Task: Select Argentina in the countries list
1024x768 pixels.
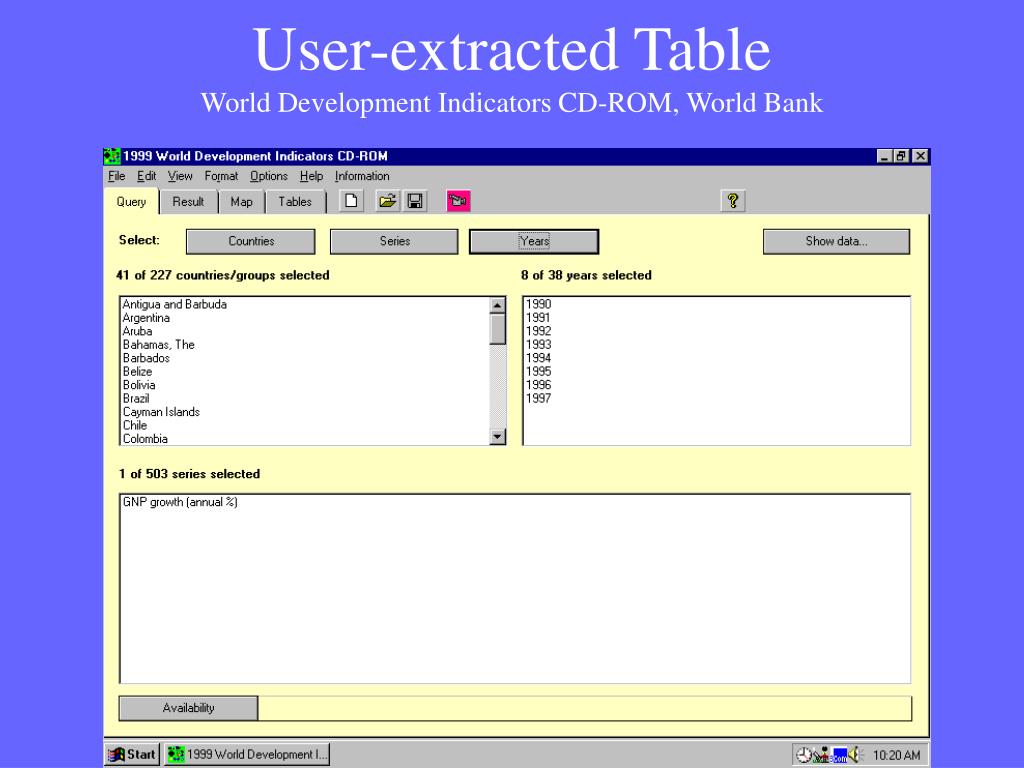Action: tap(146, 318)
